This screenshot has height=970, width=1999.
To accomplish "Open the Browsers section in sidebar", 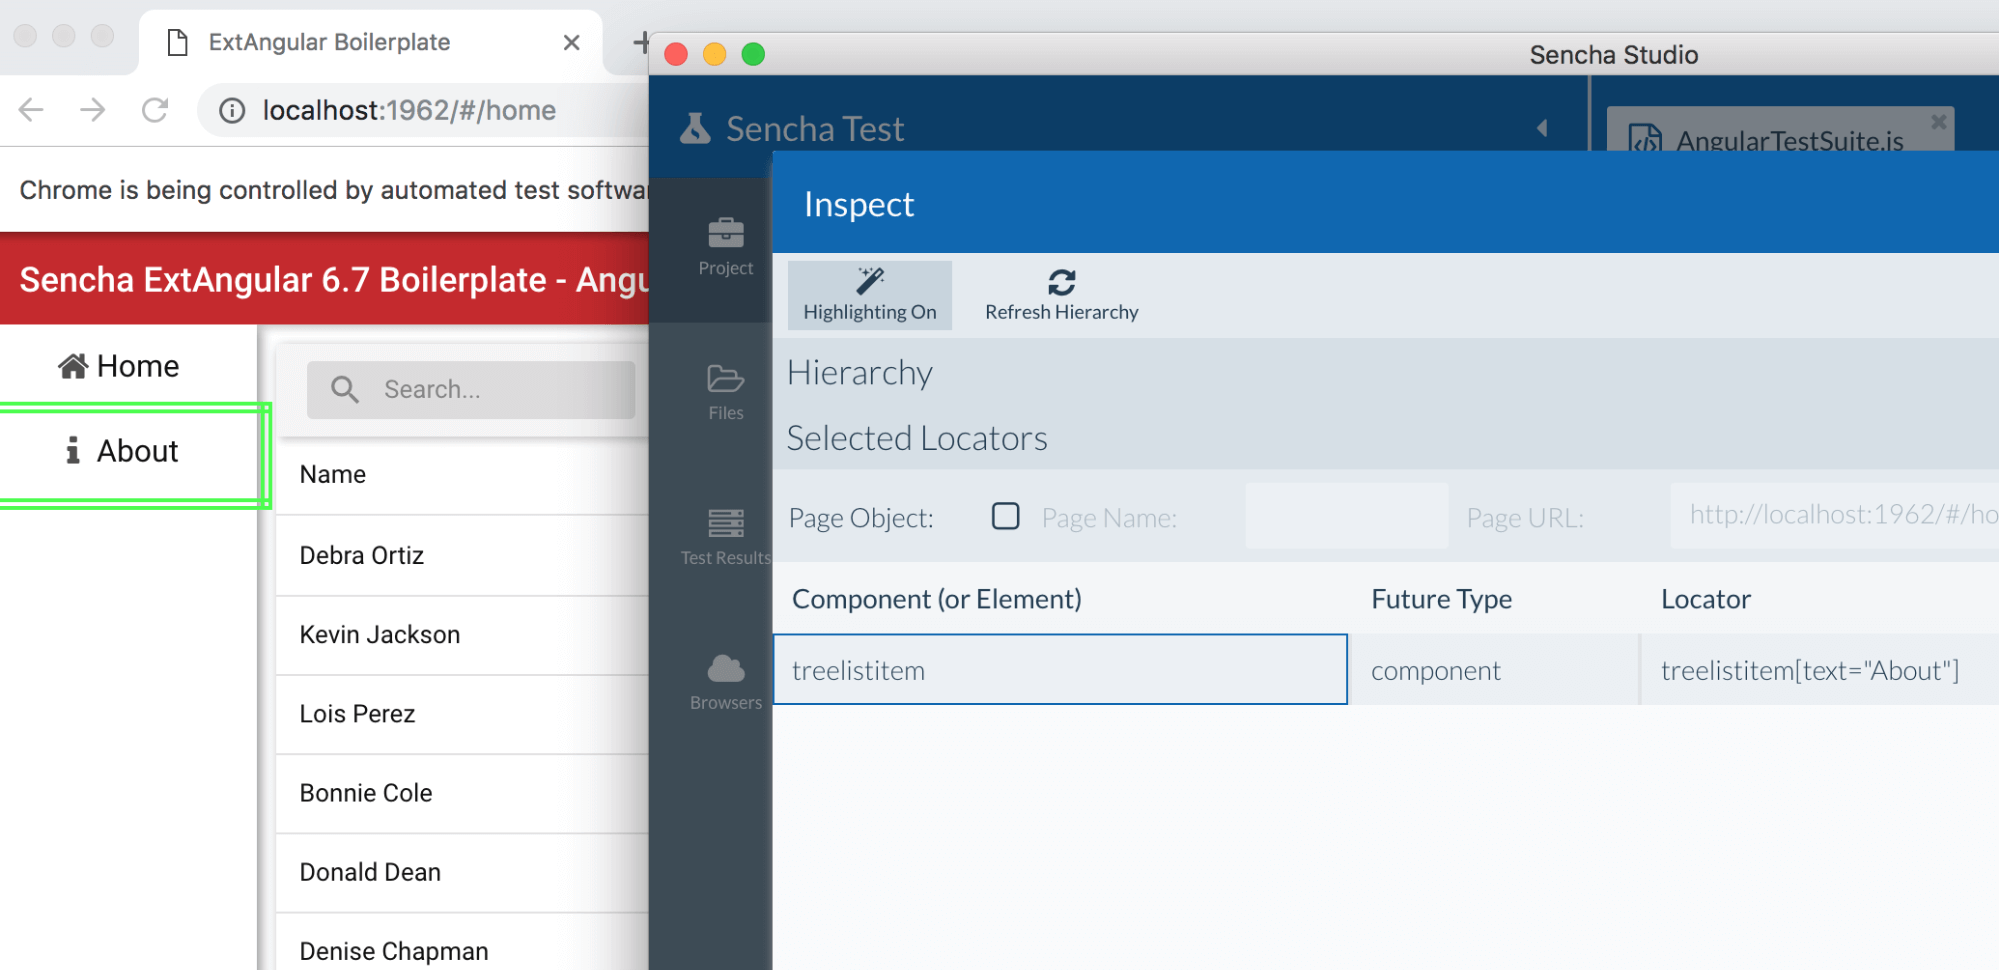I will point(725,682).
